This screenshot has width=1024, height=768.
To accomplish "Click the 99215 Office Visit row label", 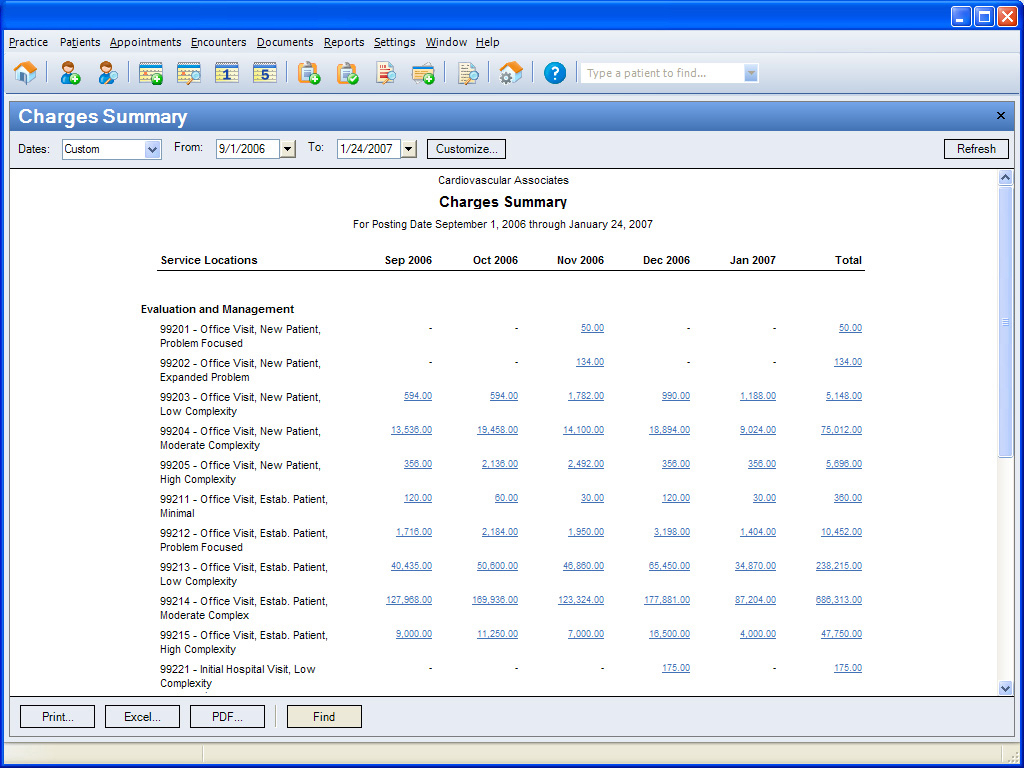I will [x=244, y=642].
